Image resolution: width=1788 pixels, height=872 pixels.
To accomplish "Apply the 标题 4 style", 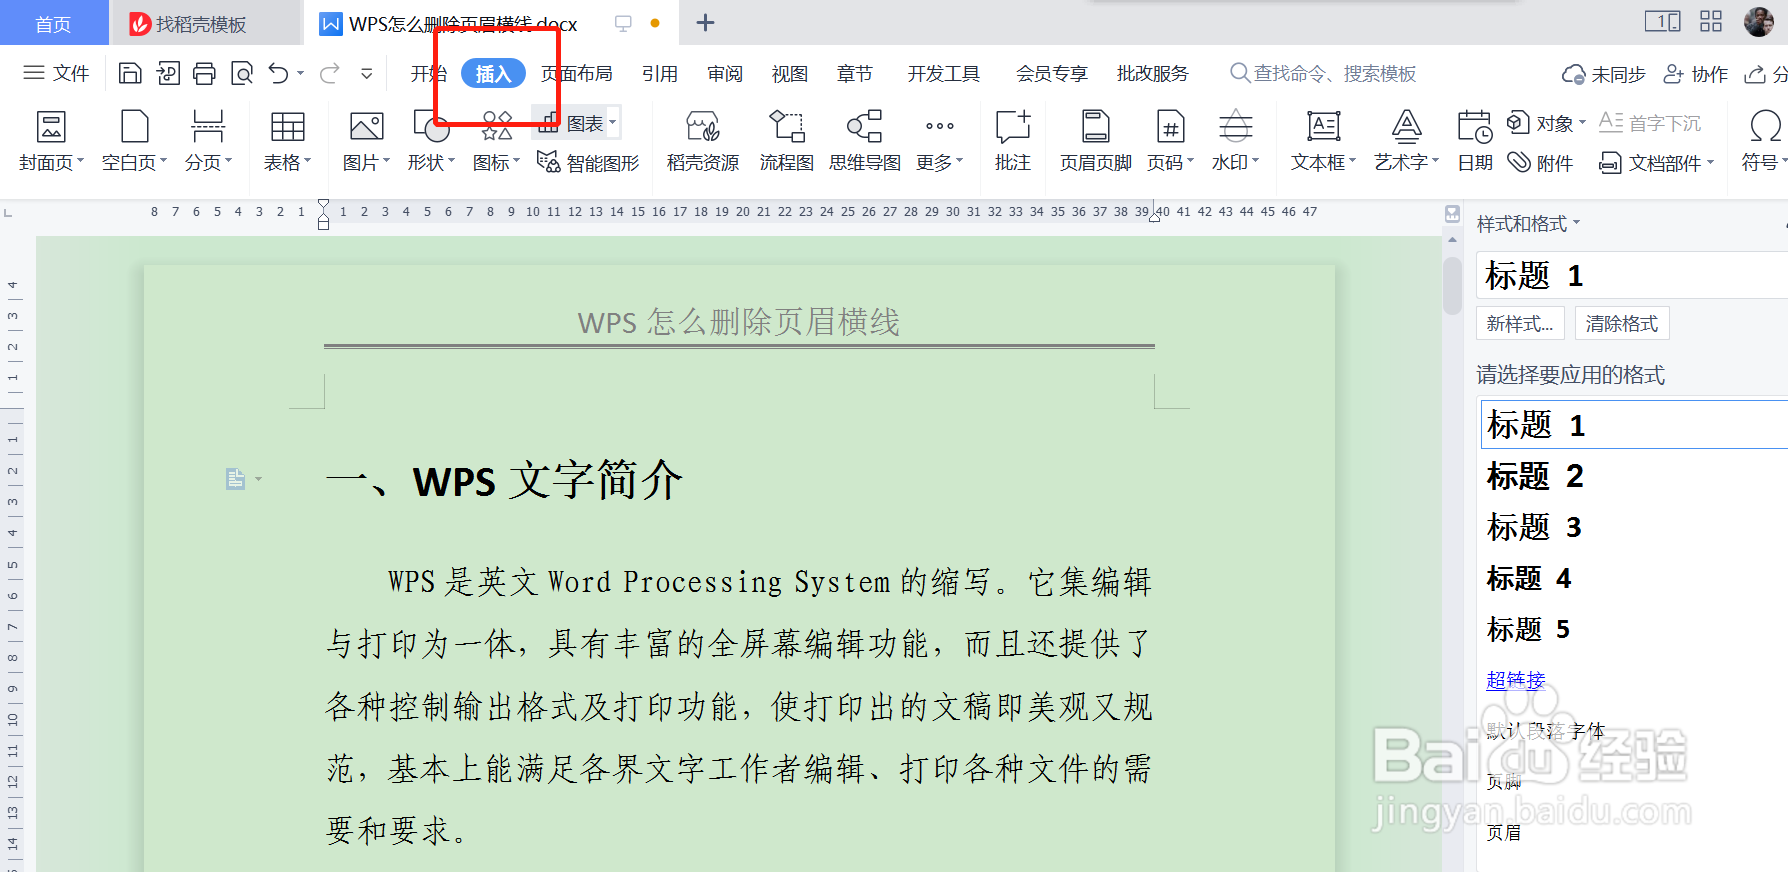I will 1634,578.
